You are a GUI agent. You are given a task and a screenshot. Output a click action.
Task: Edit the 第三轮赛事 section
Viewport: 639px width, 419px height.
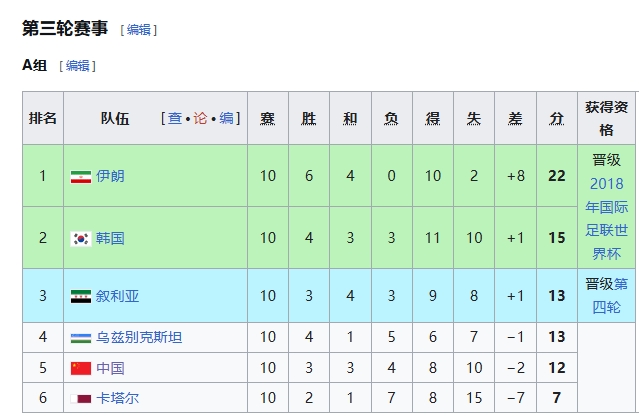coord(139,30)
